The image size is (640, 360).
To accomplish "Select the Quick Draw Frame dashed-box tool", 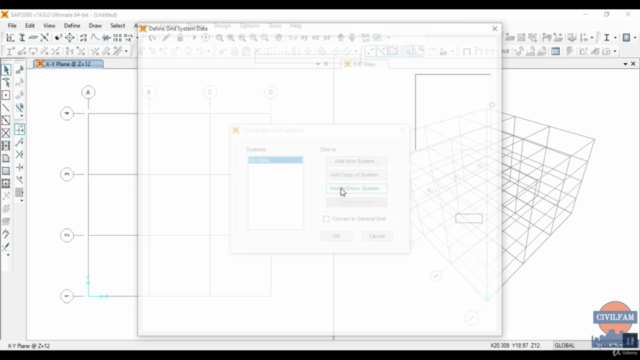I will coord(6,120).
